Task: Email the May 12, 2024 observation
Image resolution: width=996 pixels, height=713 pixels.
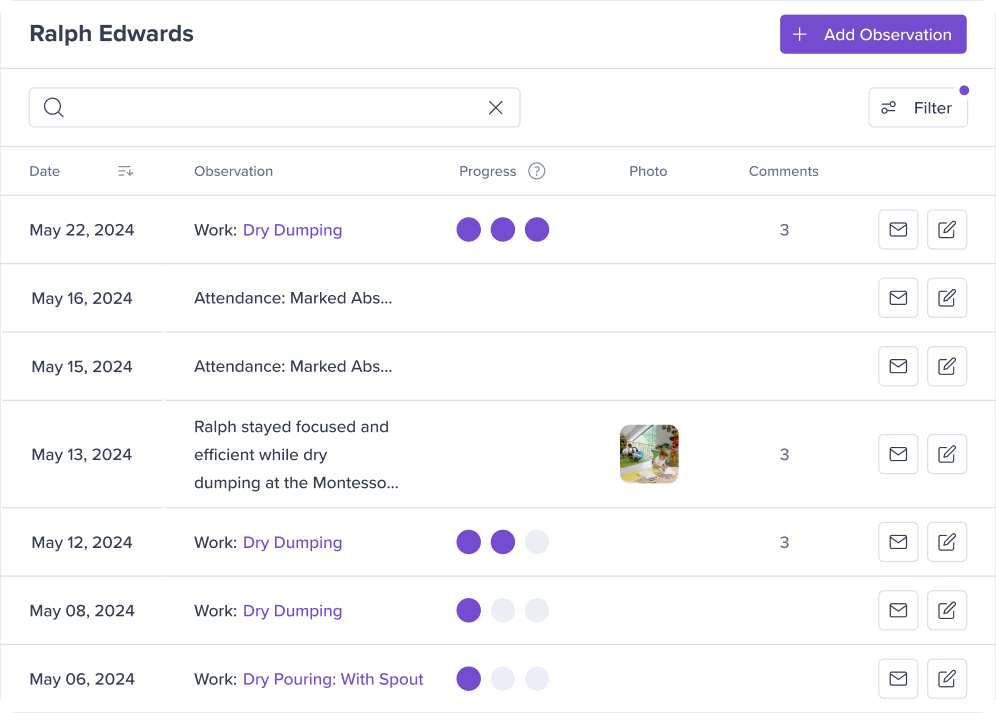Action: coord(898,542)
